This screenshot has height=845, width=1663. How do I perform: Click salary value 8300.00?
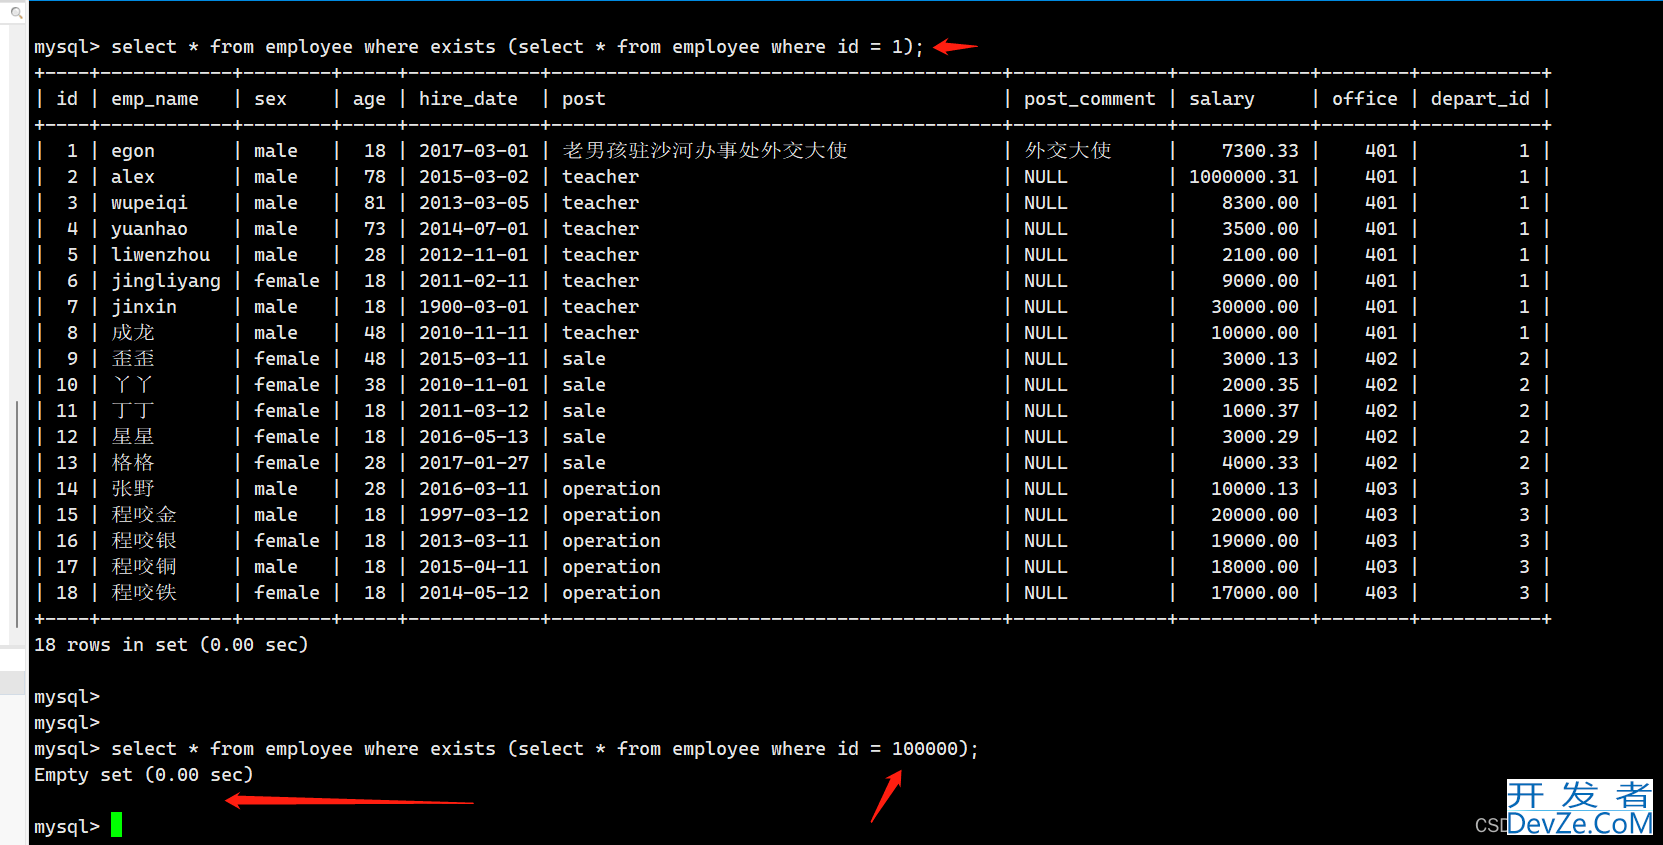tap(1260, 203)
